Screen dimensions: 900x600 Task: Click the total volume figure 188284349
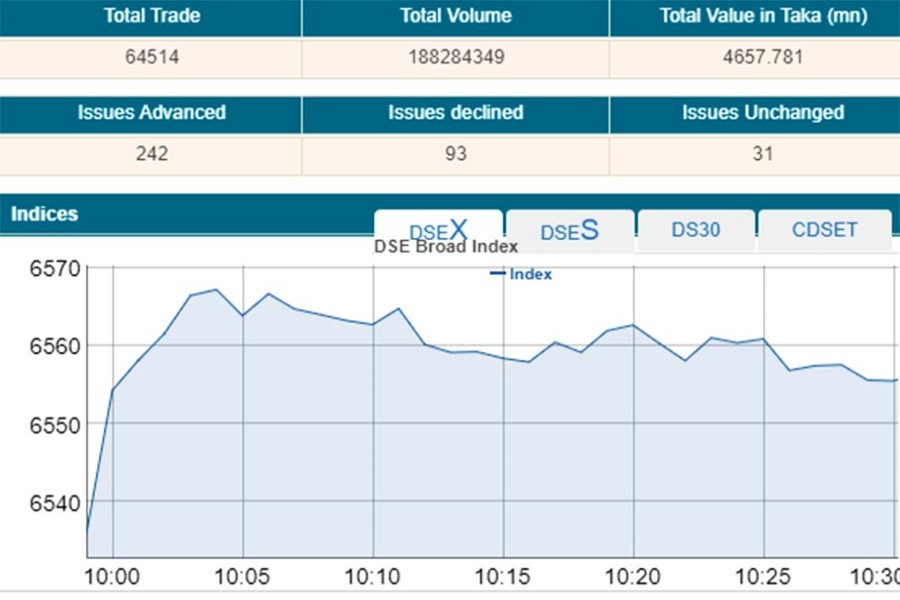point(455,57)
